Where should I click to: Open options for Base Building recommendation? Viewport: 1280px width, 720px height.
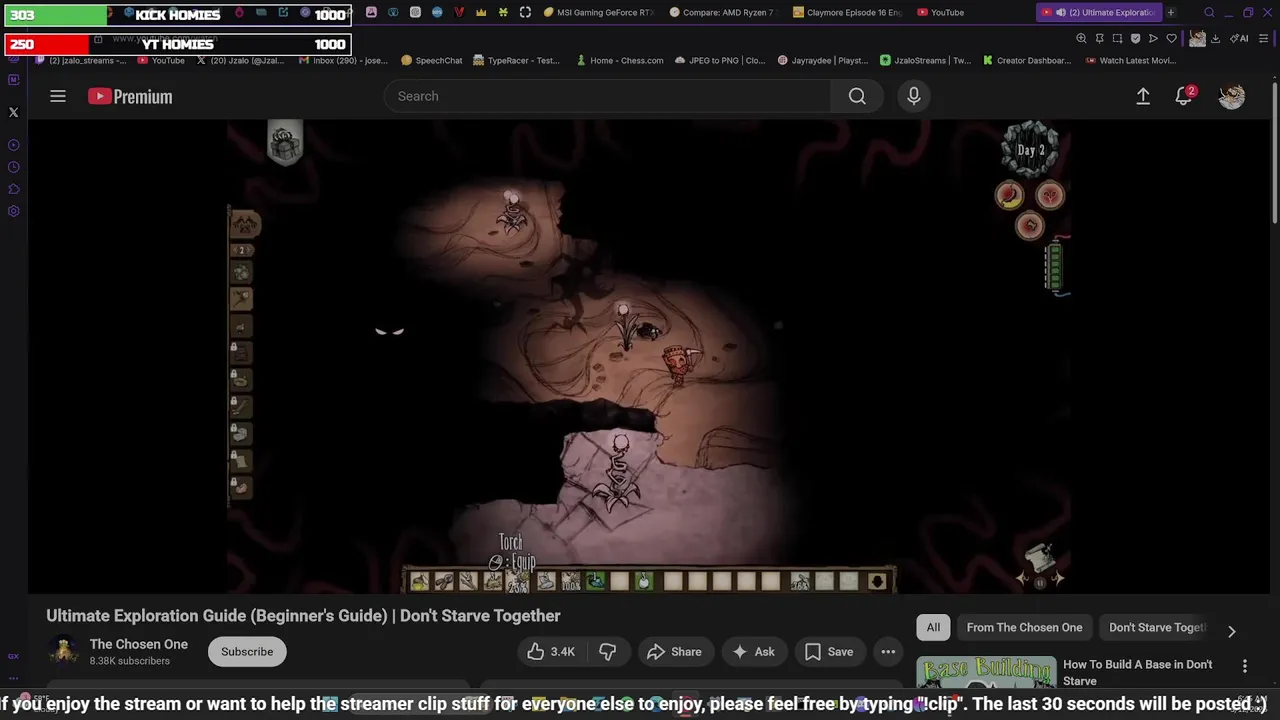click(x=1245, y=666)
